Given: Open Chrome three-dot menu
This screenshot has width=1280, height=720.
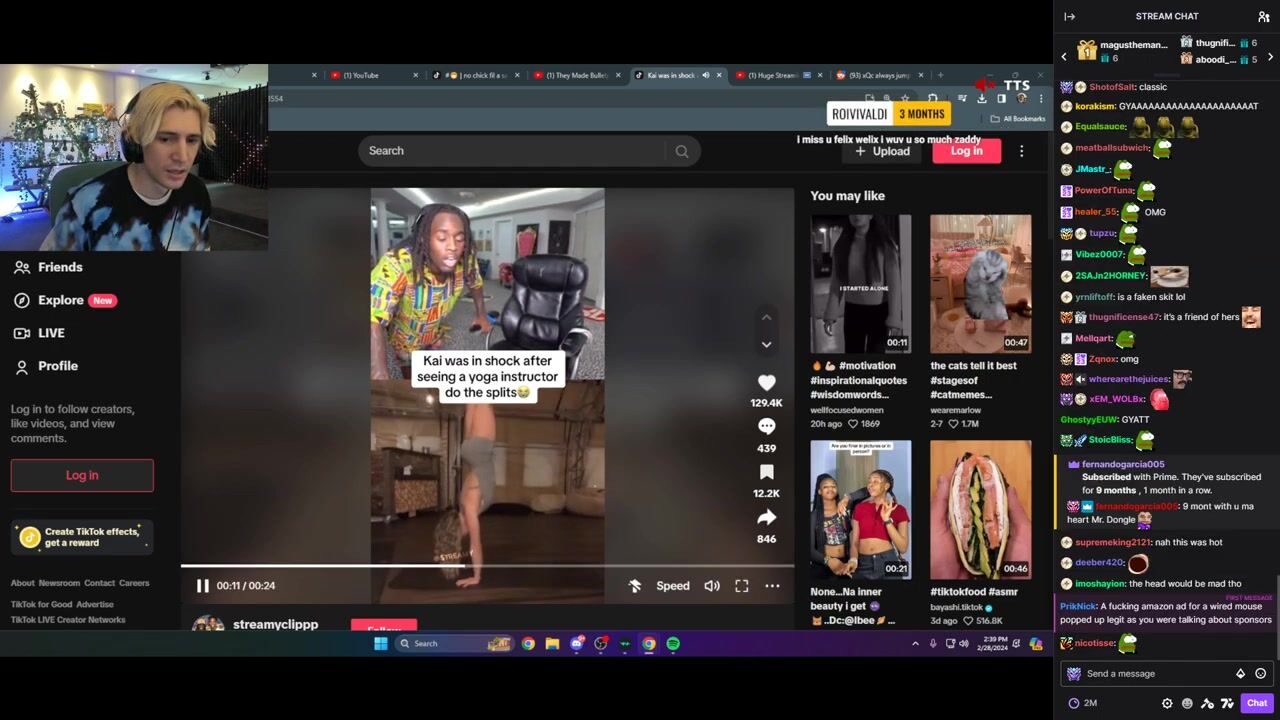Looking at the screenshot, I should tap(1041, 98).
